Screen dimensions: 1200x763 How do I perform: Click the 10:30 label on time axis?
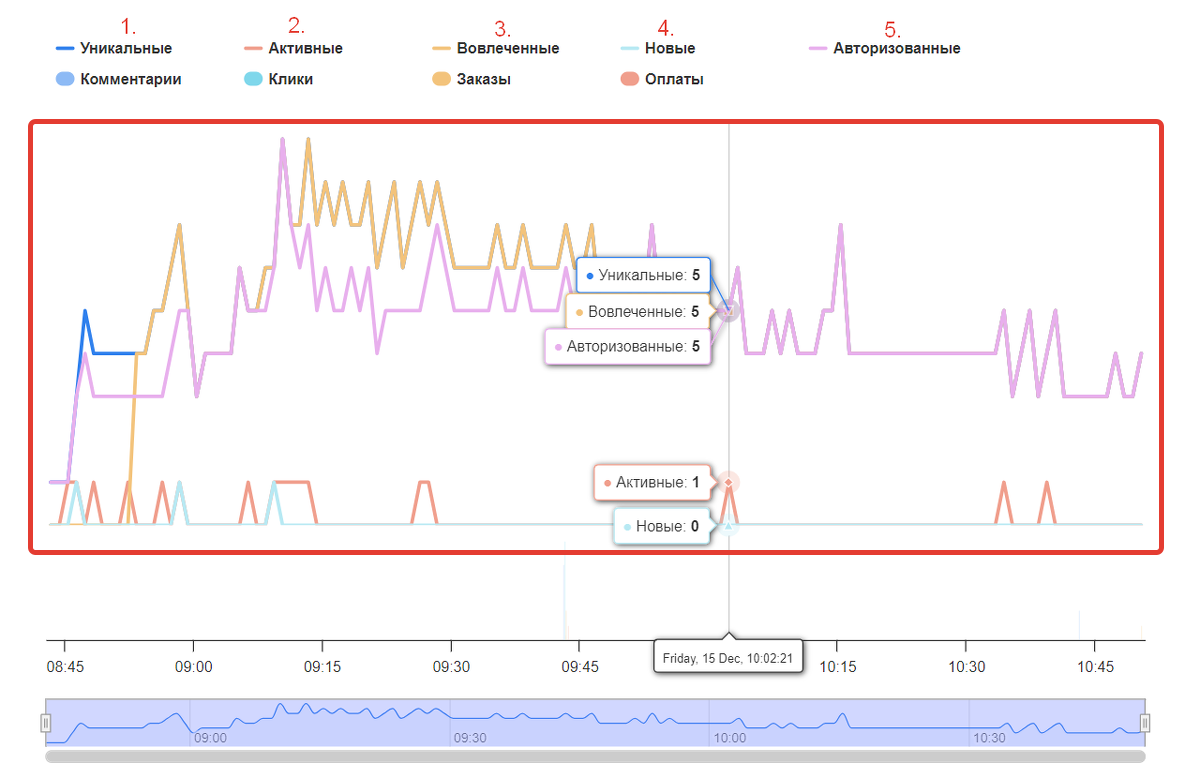pos(966,665)
